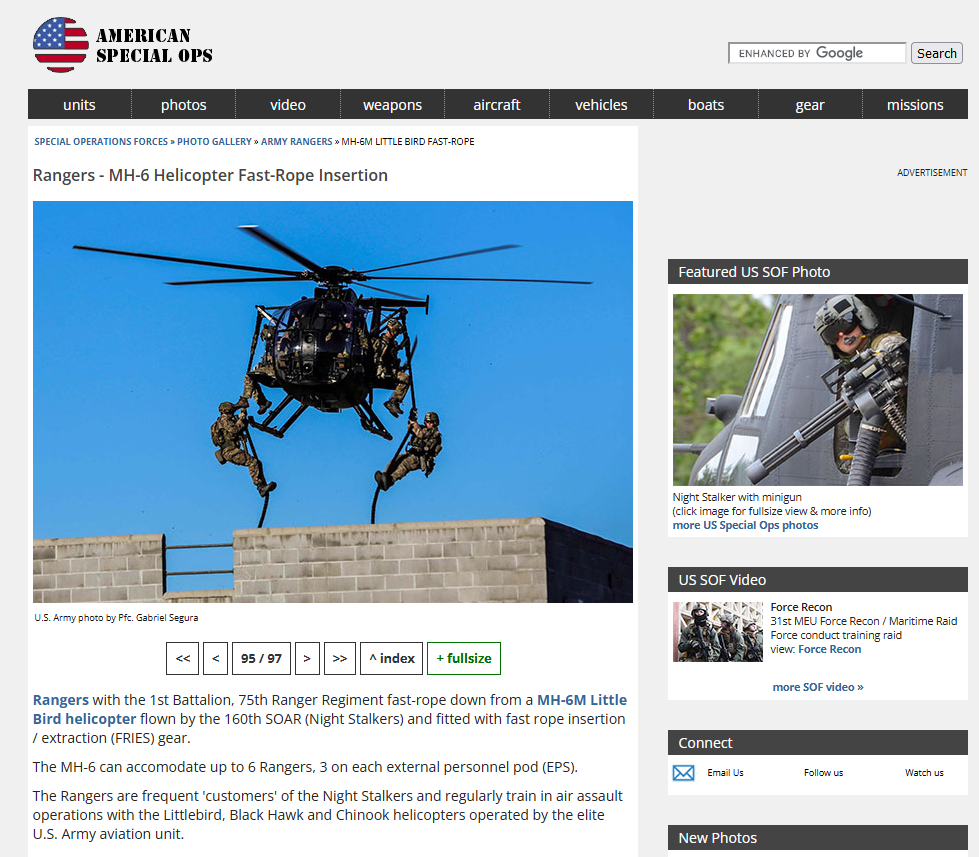Click the Force Recon video thumbnail
Image resolution: width=979 pixels, height=857 pixels.
click(x=717, y=632)
